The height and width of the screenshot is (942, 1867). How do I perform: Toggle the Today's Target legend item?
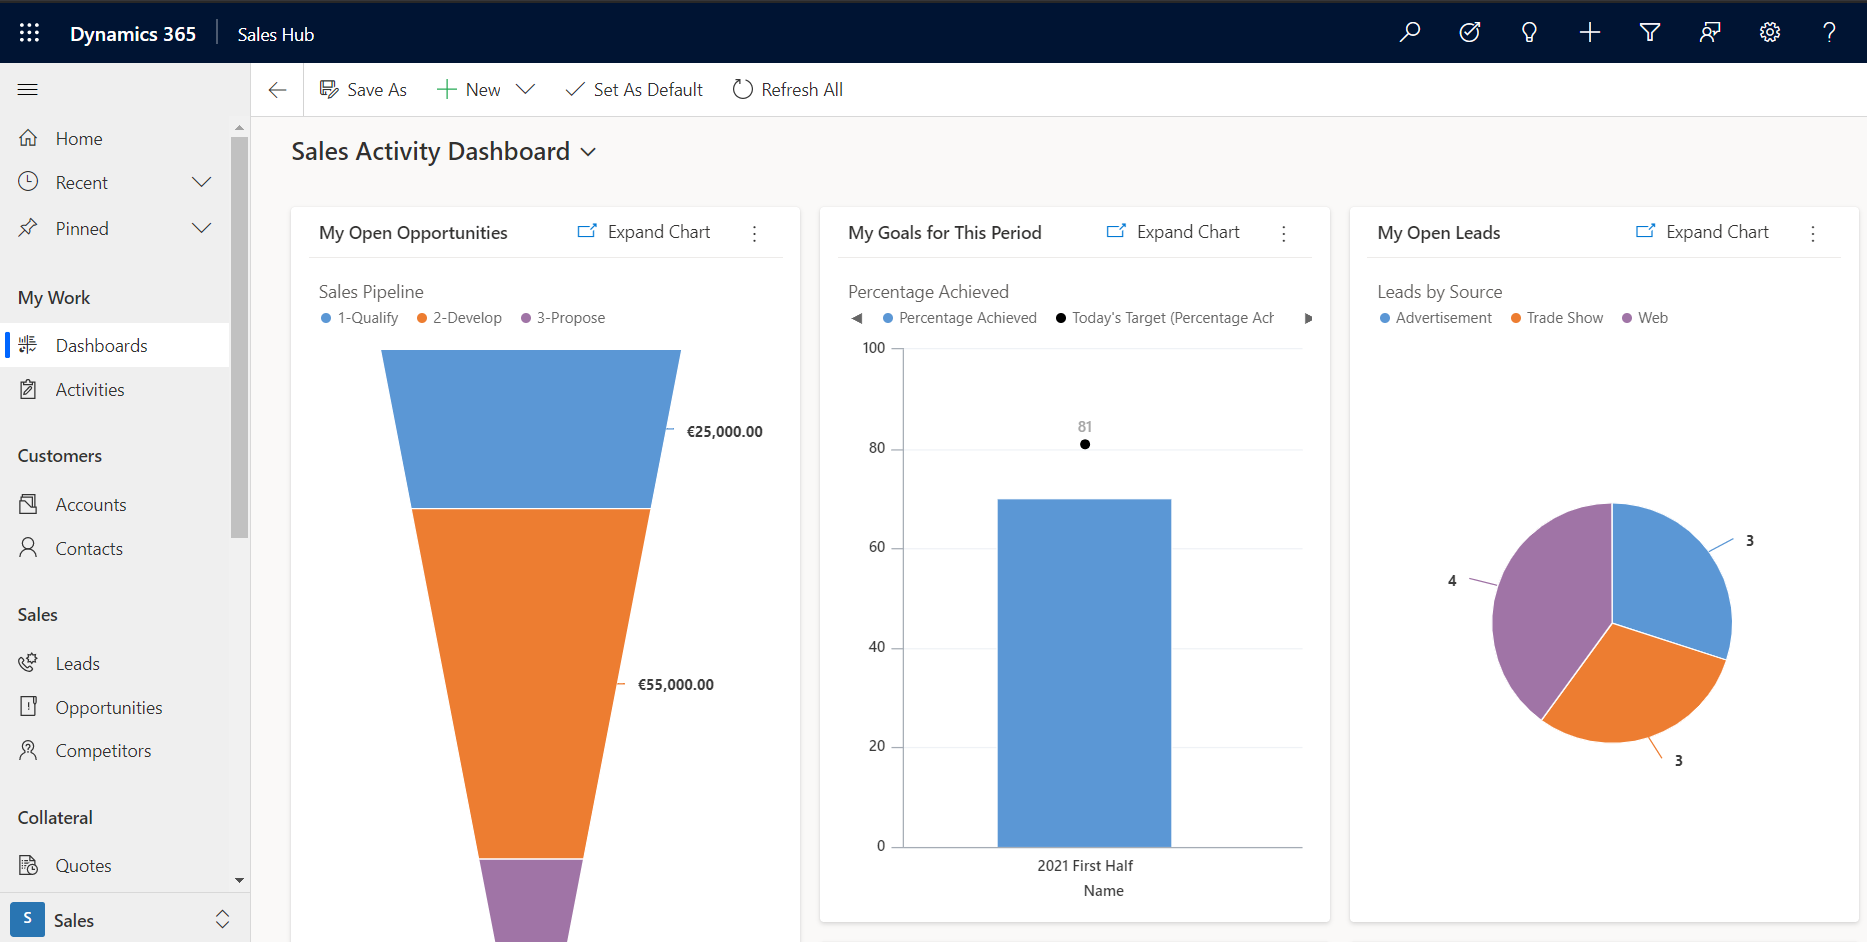pos(1165,318)
